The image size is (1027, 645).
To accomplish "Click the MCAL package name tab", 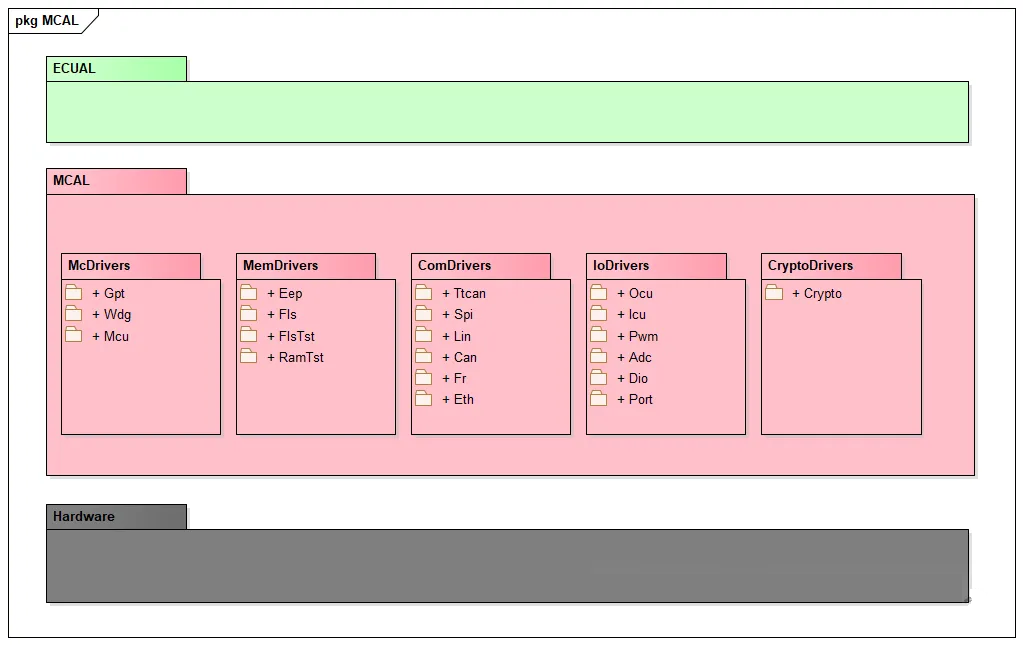I will pos(116,181).
